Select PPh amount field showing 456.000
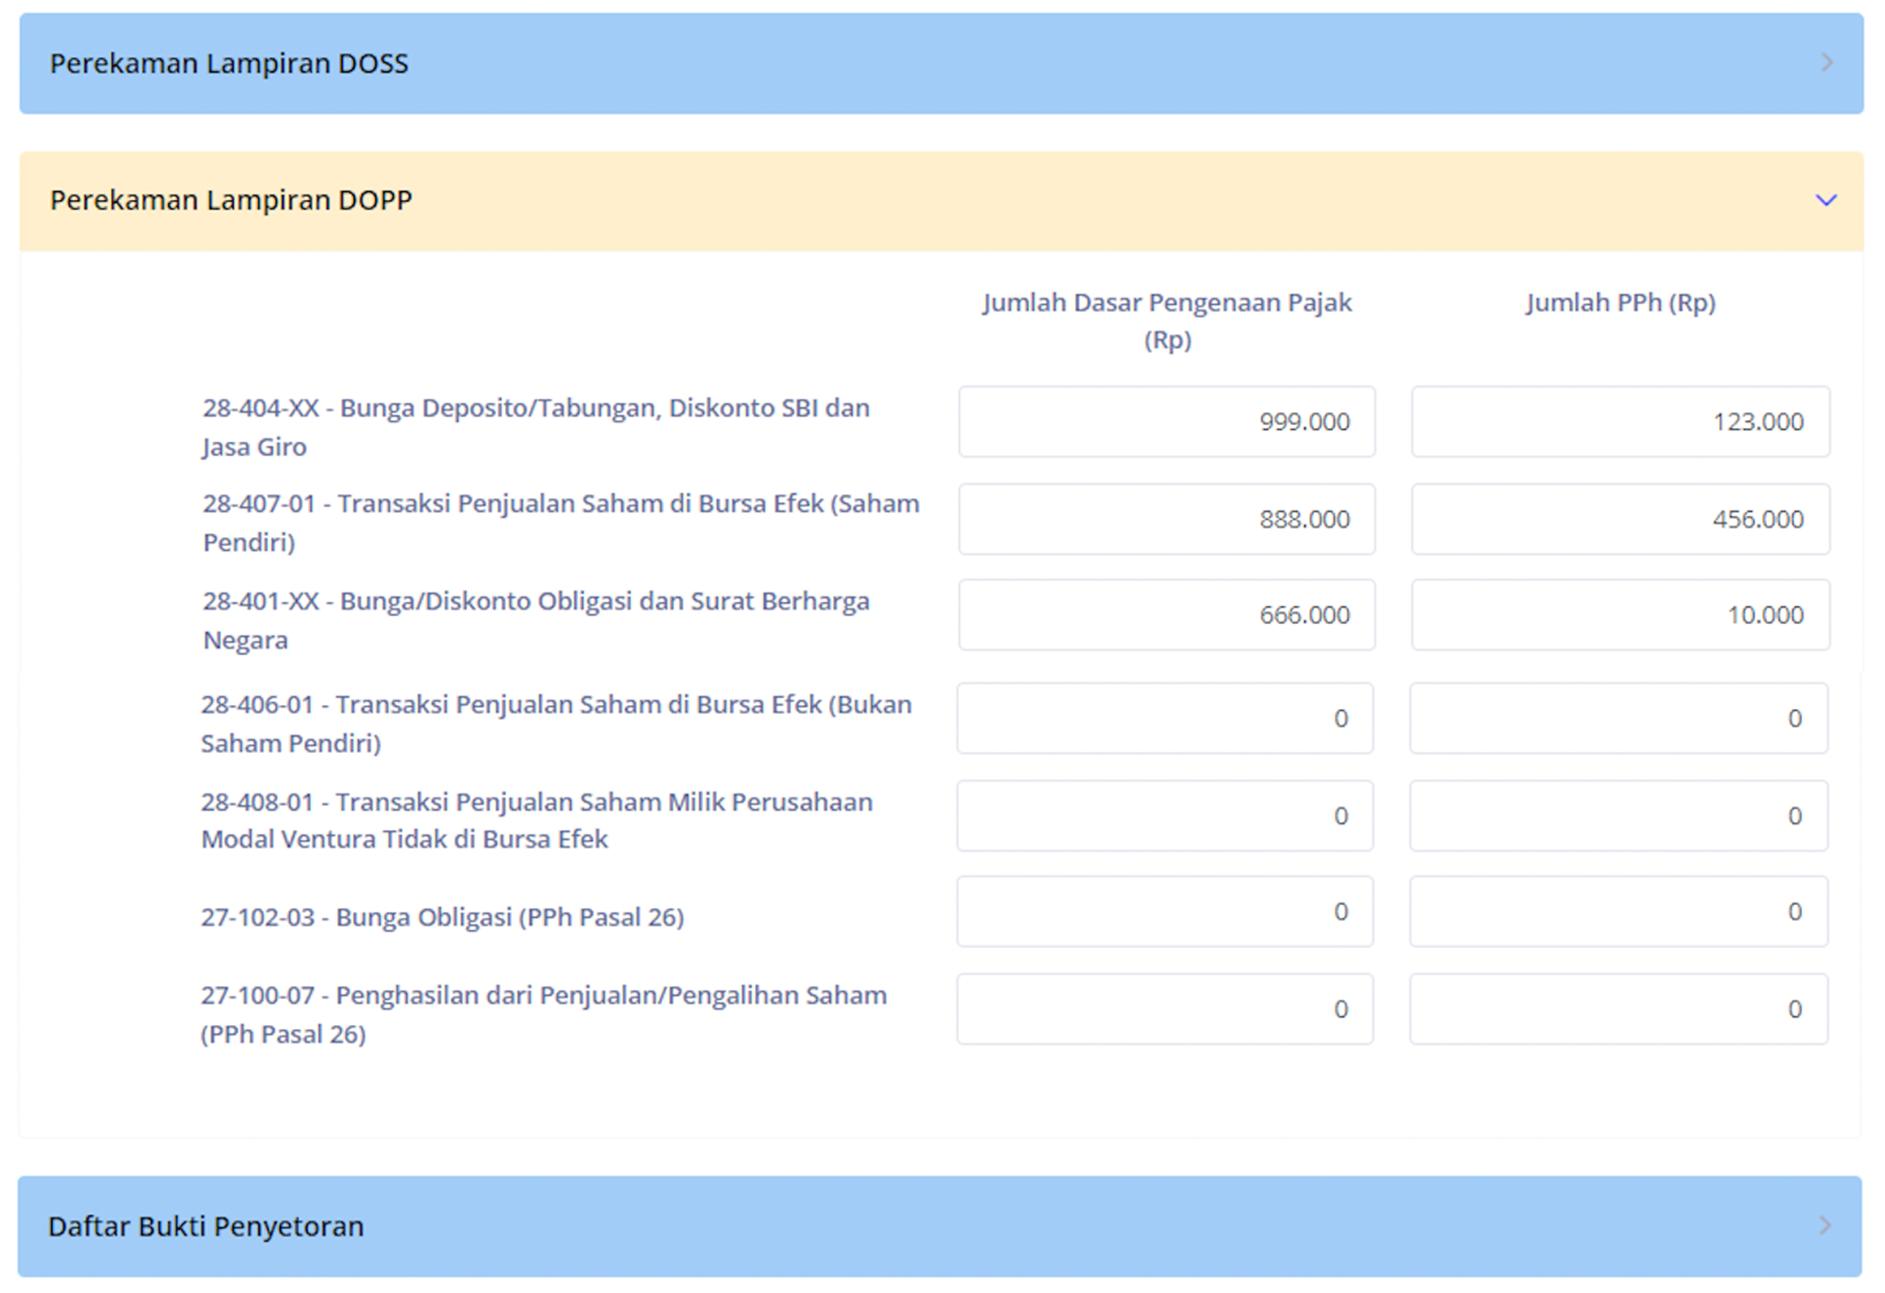Screen dimensions: 1885x1293 1620,519
